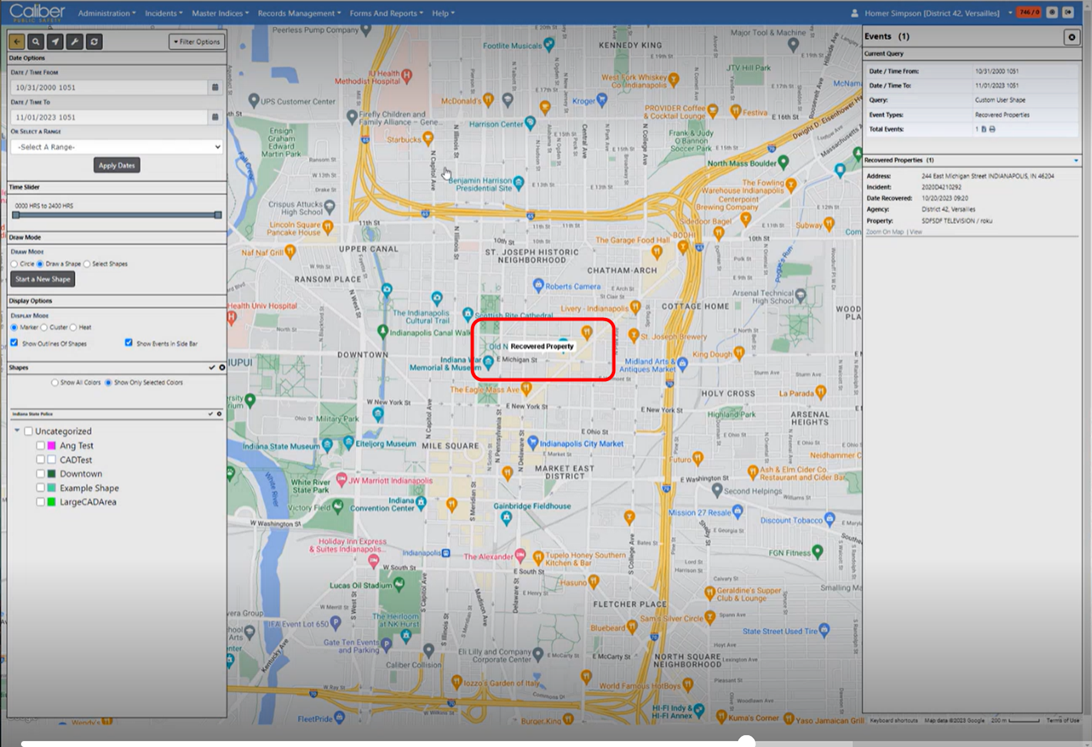Image resolution: width=1092 pixels, height=747 pixels.
Task: Collapse the Uncategorized tree node
Action: [17, 431]
